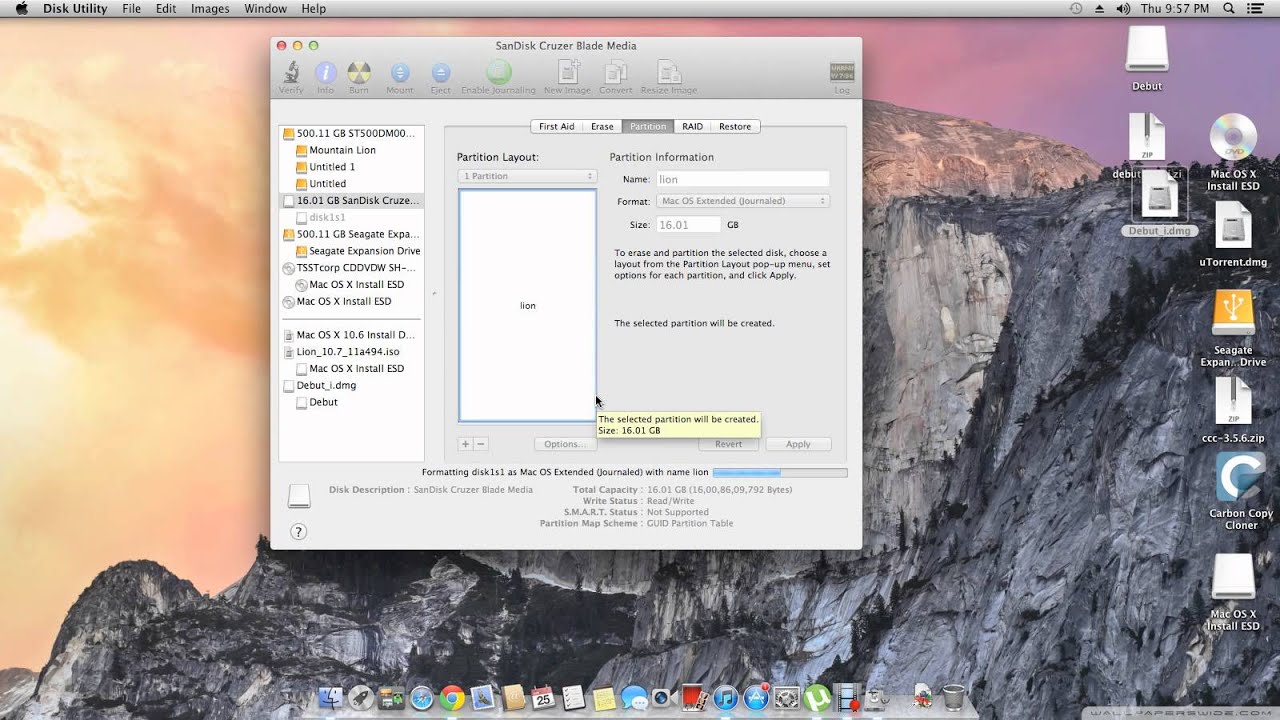1280x720 pixels.
Task: Select TSSTcorp CDDVDW drive in sidebar
Action: 351,268
